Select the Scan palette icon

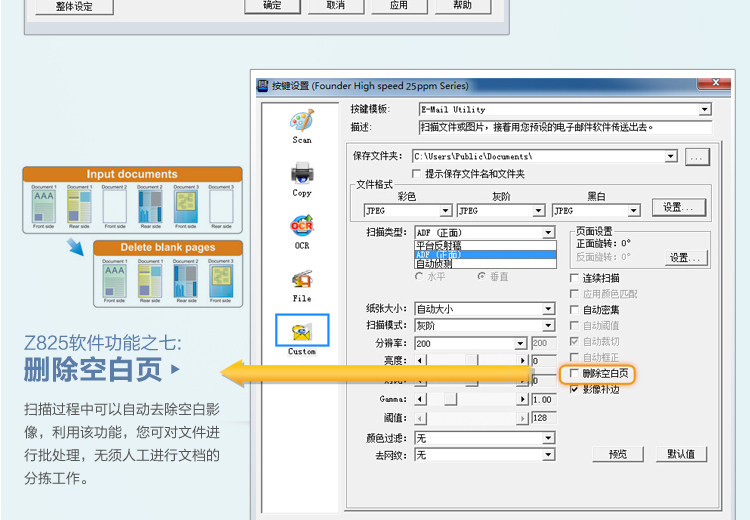tap(302, 121)
